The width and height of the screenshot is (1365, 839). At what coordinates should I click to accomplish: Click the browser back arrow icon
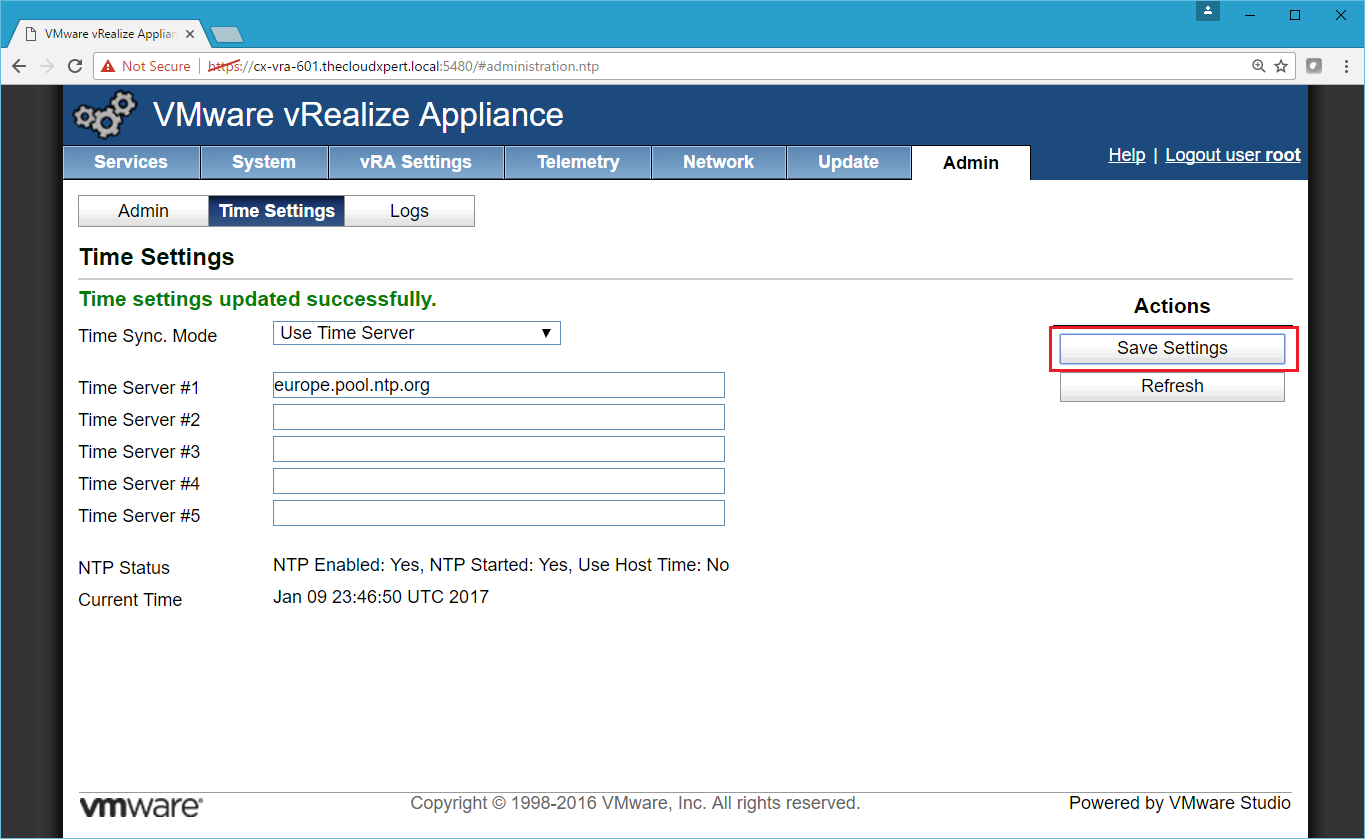pyautogui.click(x=19, y=66)
